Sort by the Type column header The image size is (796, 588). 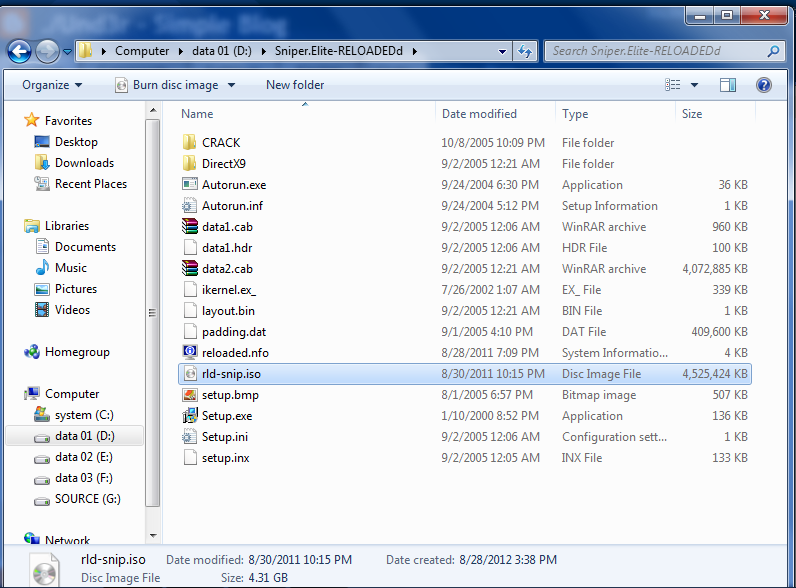(616, 114)
